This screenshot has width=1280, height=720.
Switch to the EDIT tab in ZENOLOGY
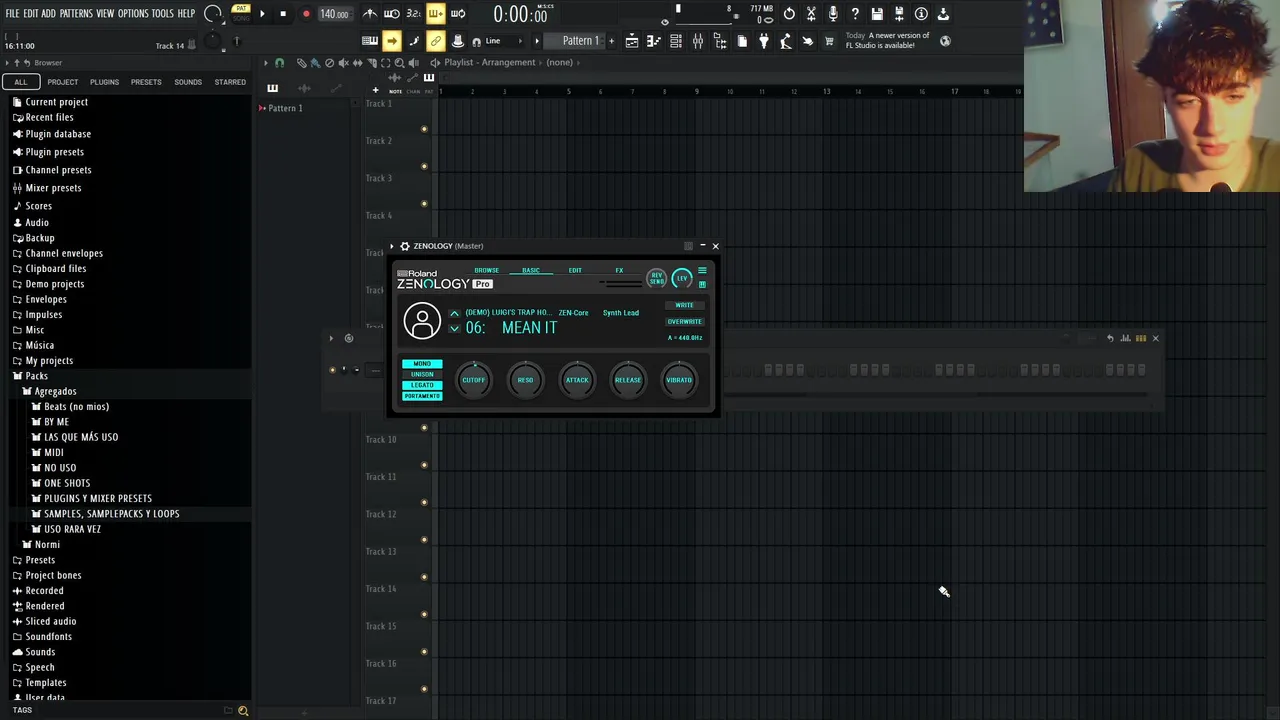575,270
